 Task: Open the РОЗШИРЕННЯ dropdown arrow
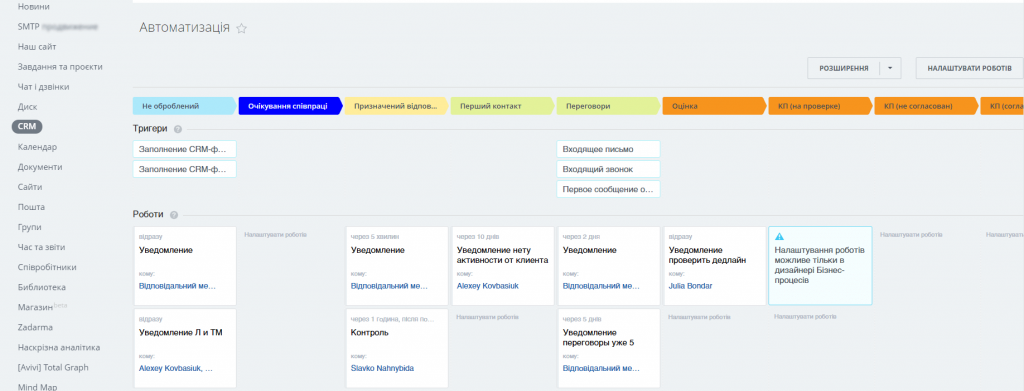[890, 68]
